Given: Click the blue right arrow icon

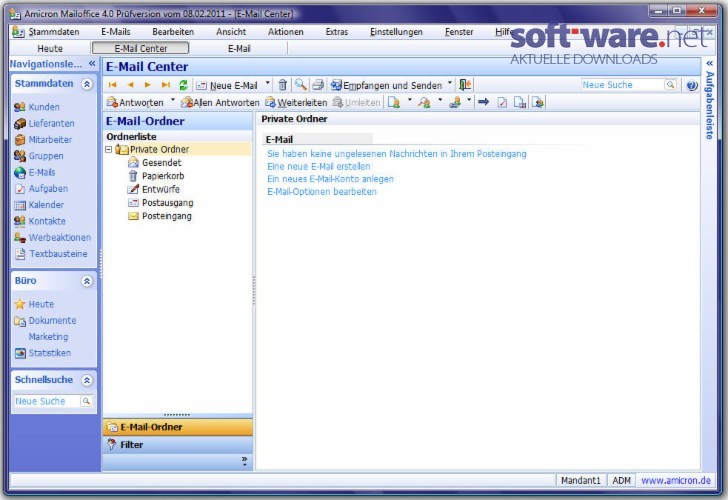Looking at the screenshot, I should (x=483, y=102).
